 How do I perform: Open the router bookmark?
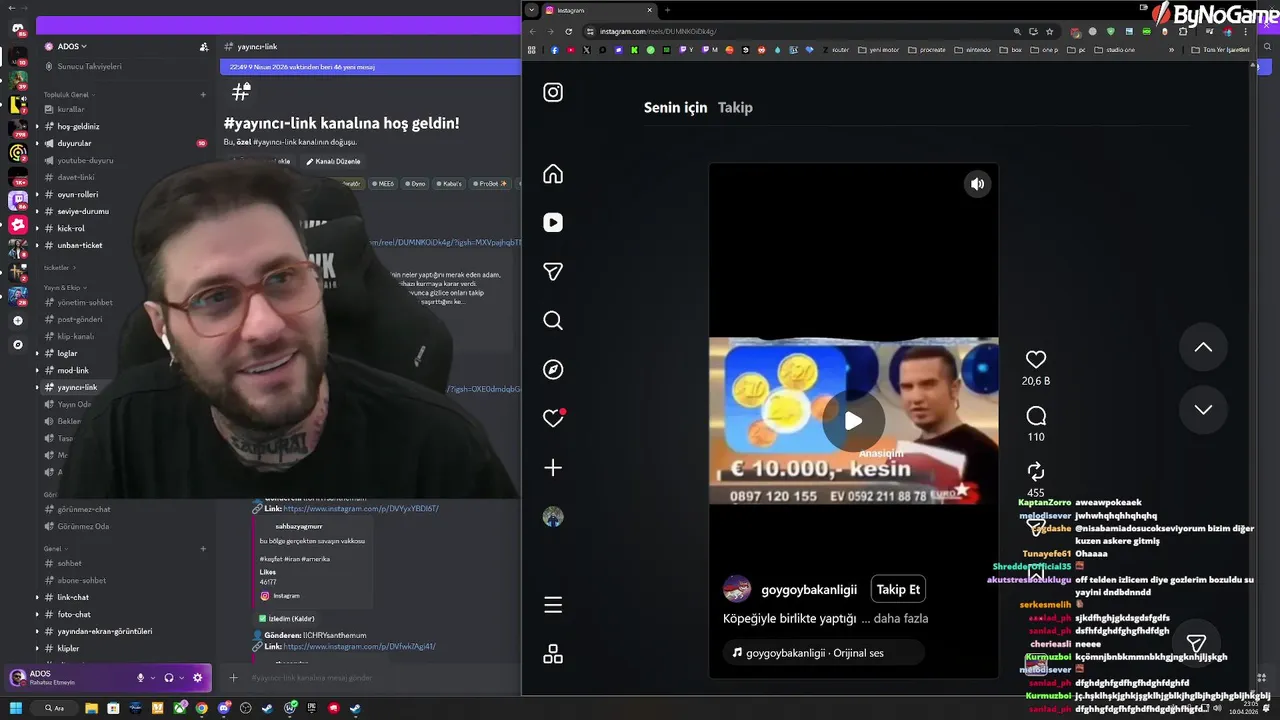point(835,50)
